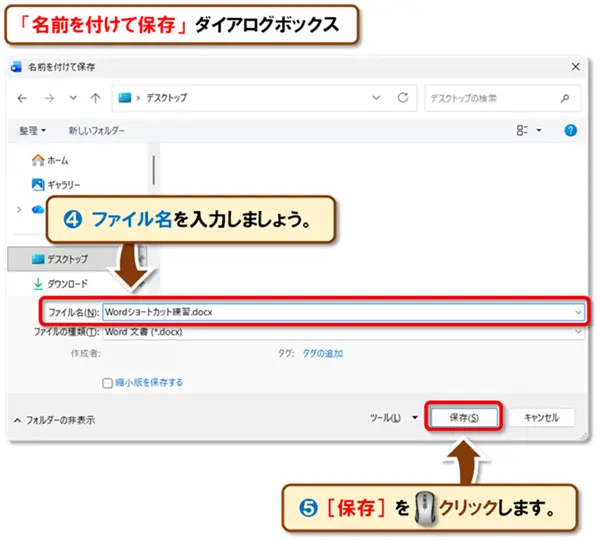The height and width of the screenshot is (542, 600).
Task: Create a folder with 新しいフォルダー
Action: click(x=96, y=131)
